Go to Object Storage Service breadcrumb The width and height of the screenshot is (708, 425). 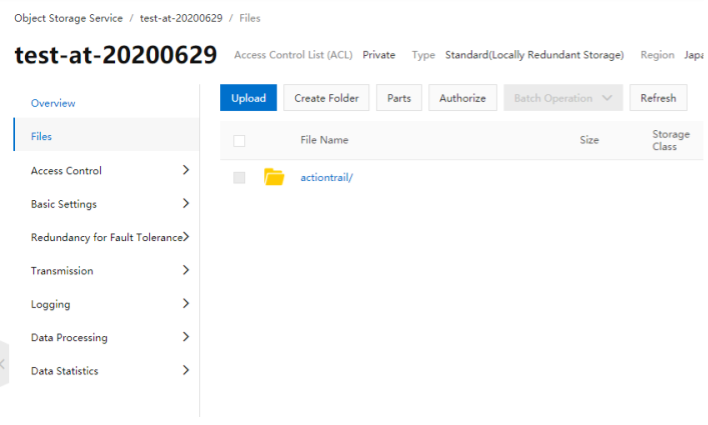69,18
